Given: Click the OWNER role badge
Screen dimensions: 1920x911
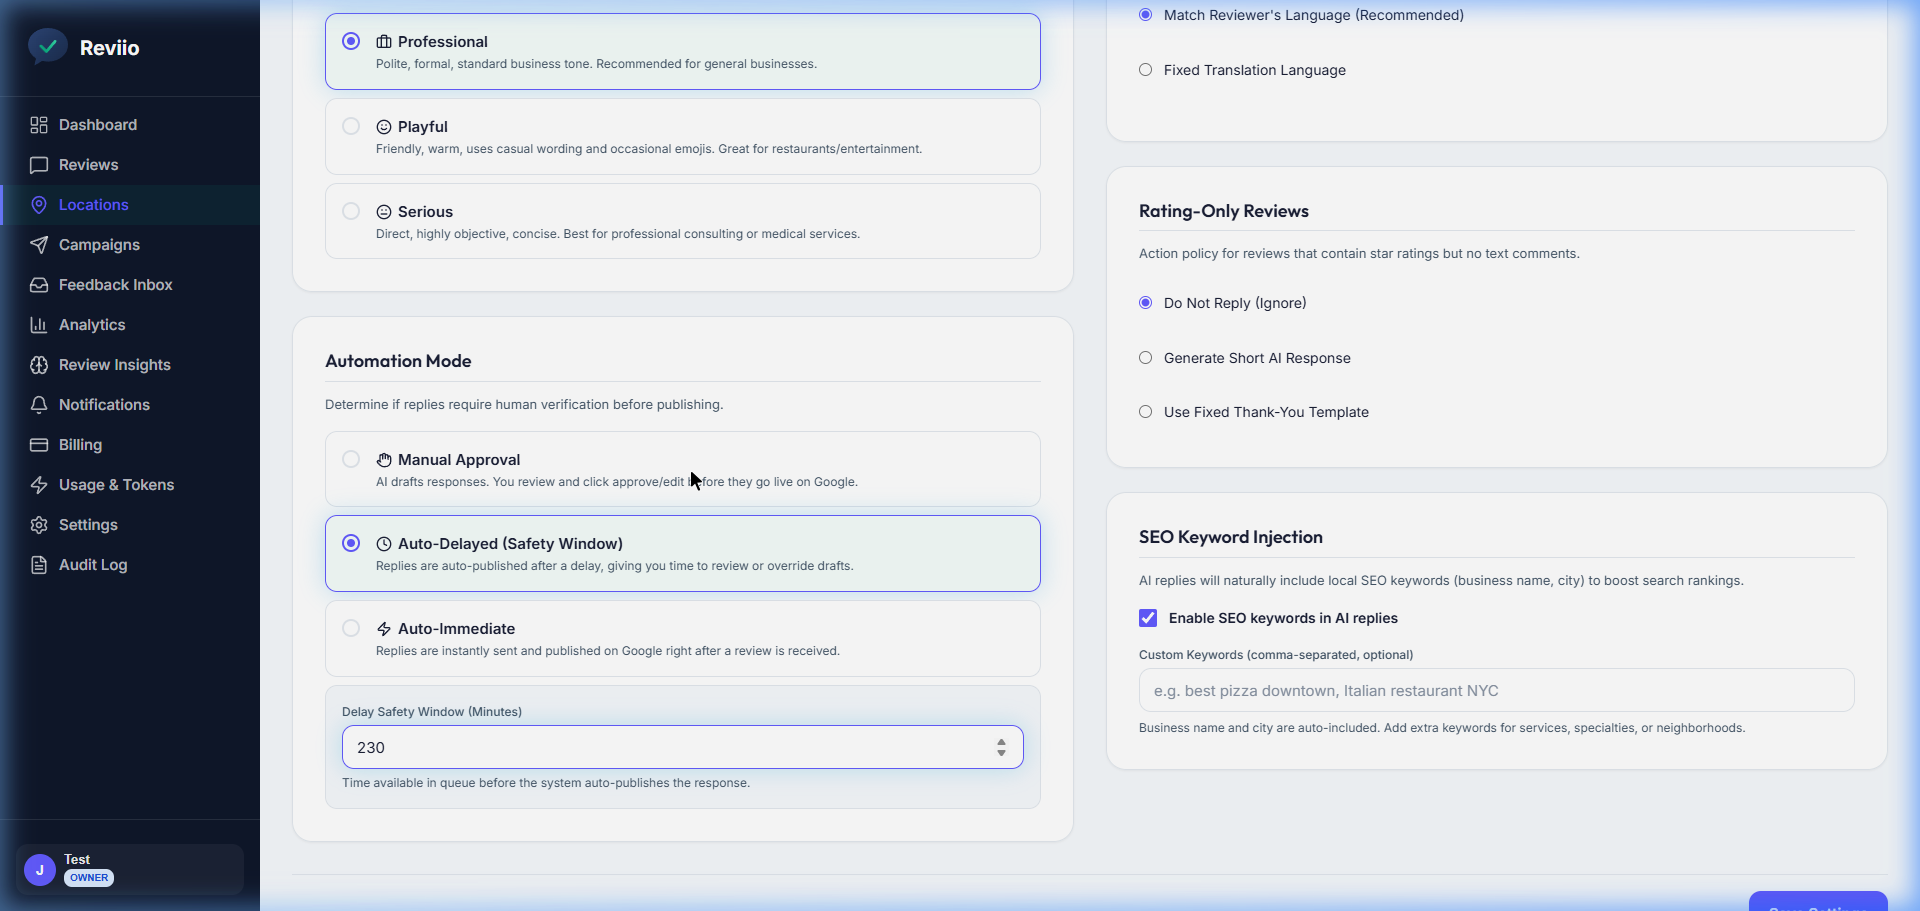Looking at the screenshot, I should coord(89,878).
